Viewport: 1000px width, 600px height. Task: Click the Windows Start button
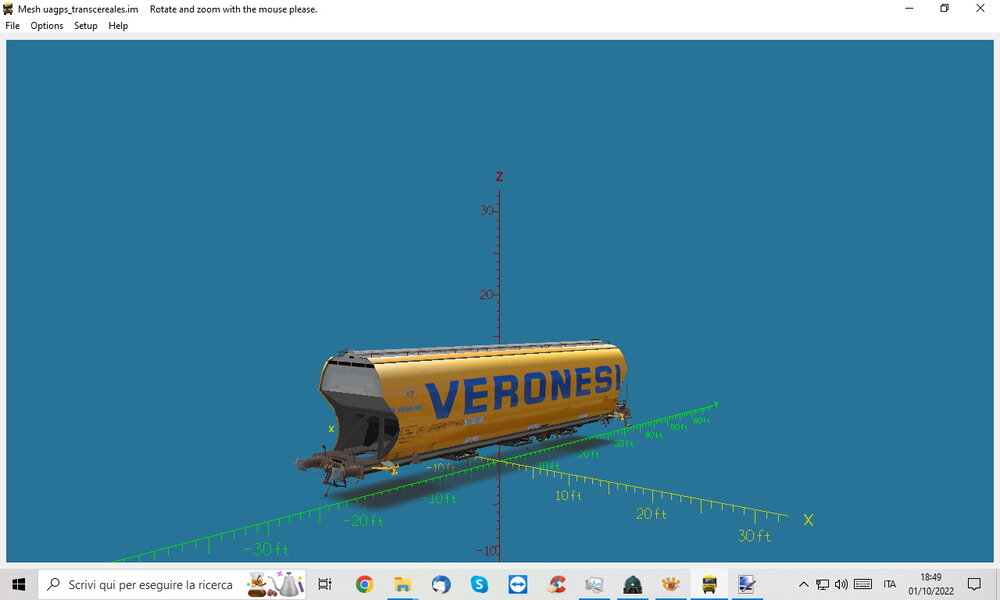pyautogui.click(x=18, y=584)
